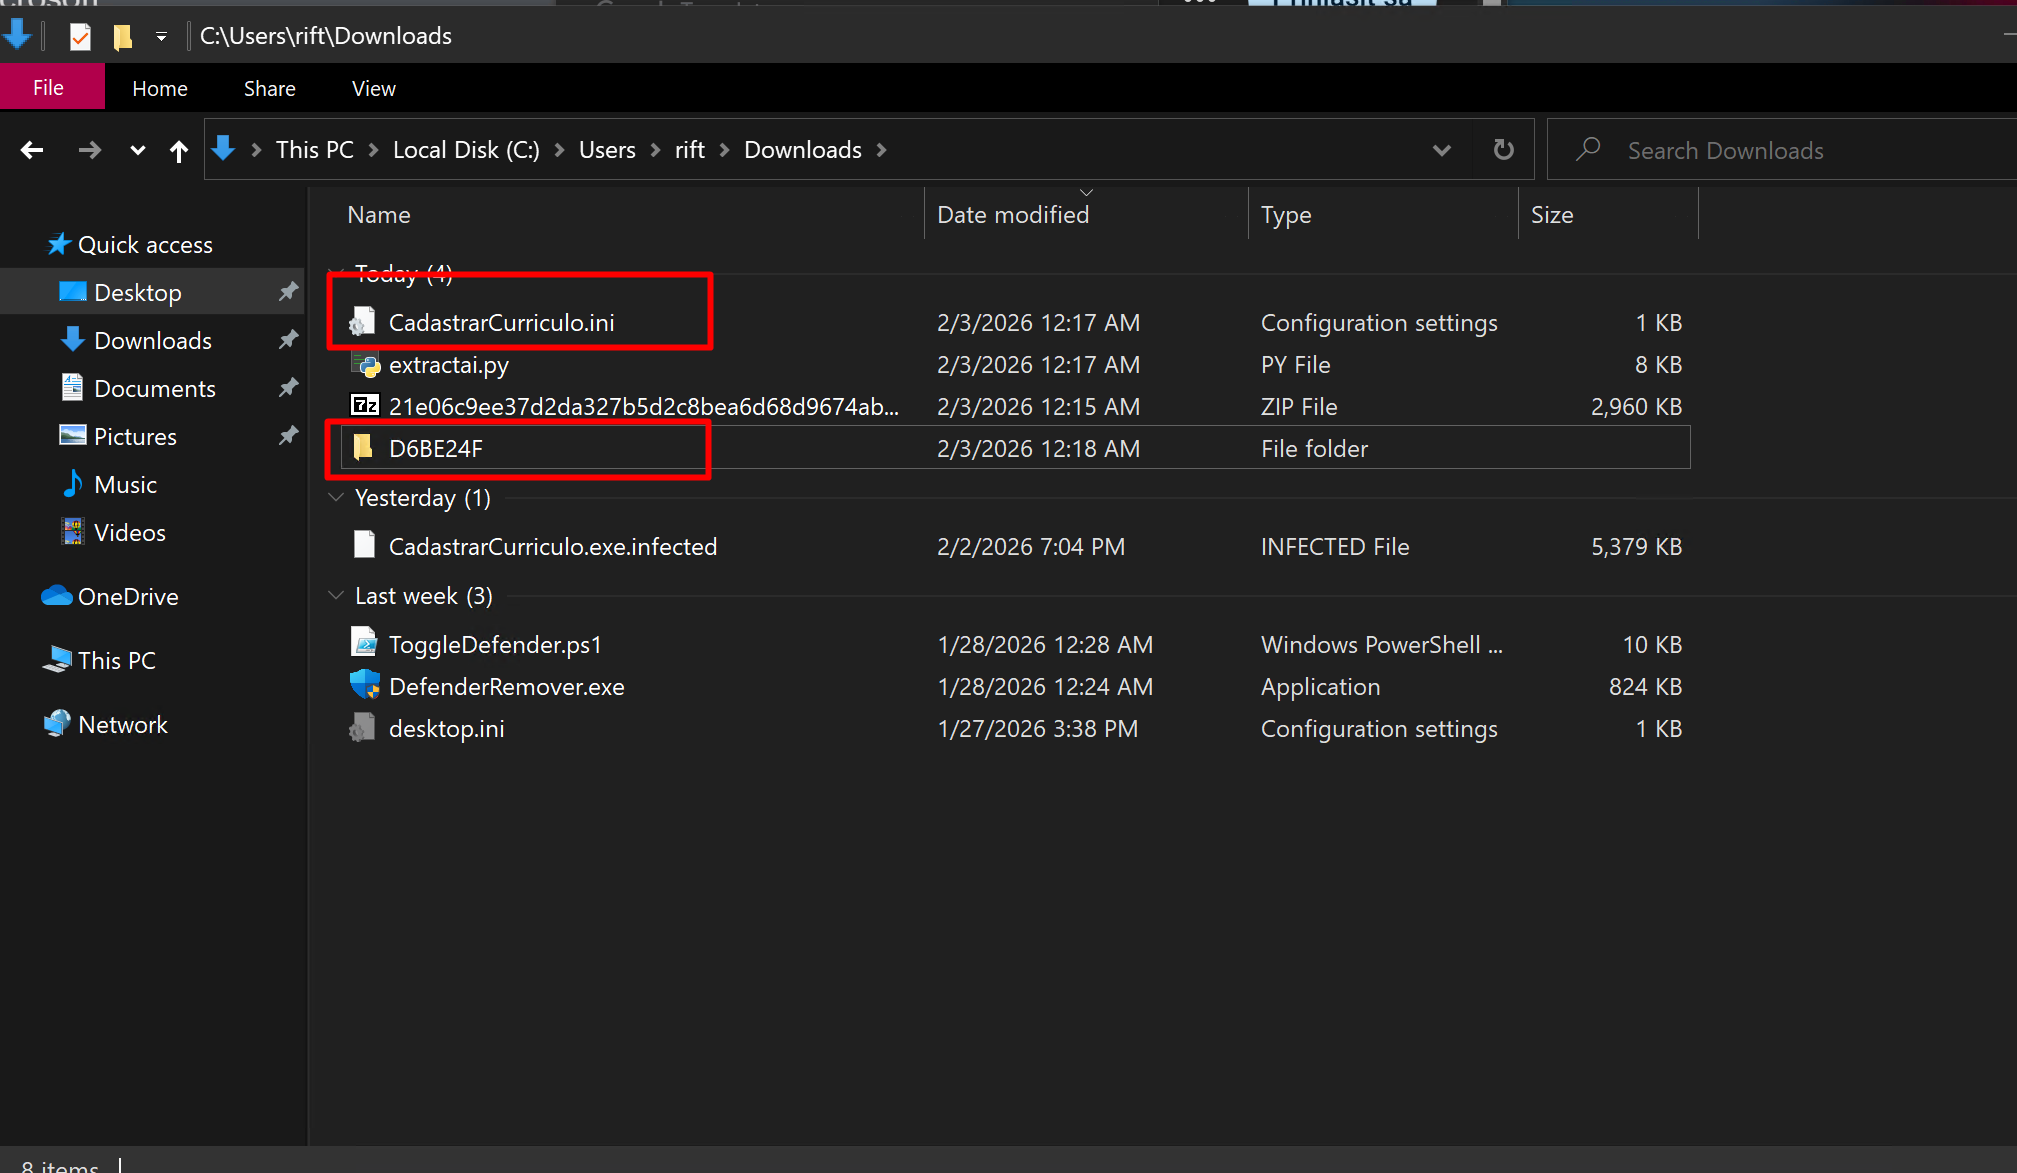The width and height of the screenshot is (2017, 1173).
Task: Select Network in the navigation pane
Action: (x=123, y=725)
